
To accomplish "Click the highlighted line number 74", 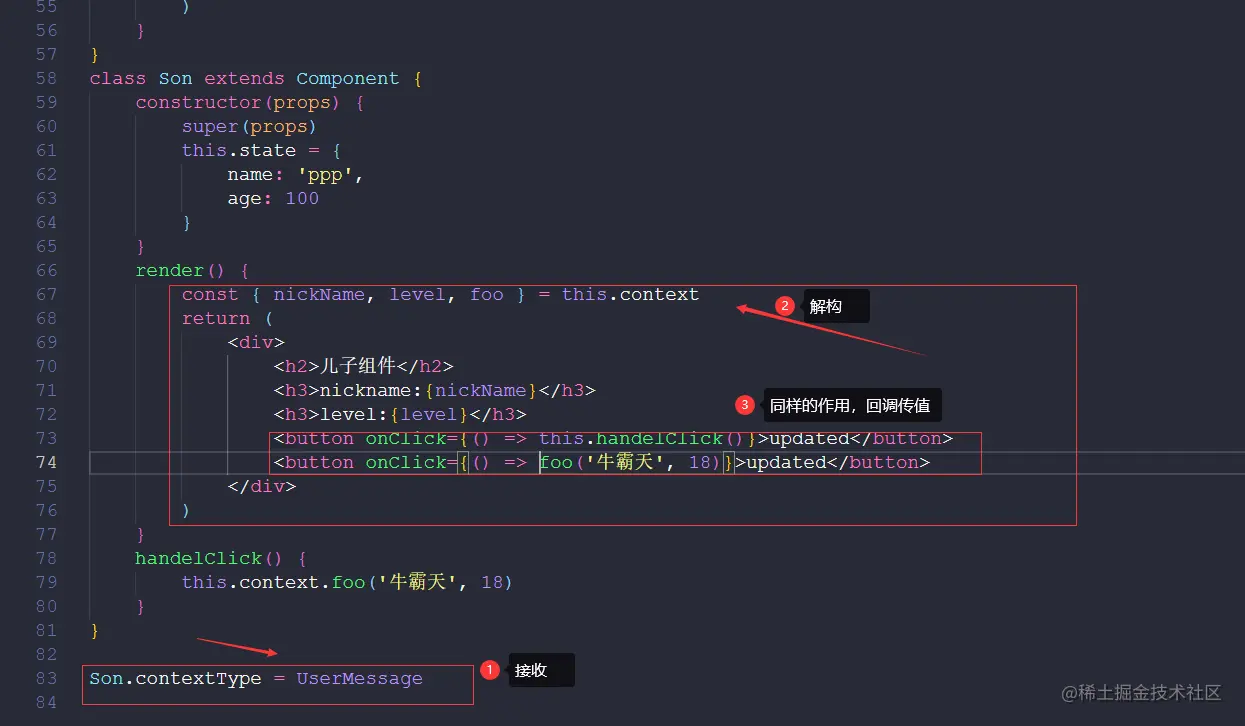I will pyautogui.click(x=46, y=462).
